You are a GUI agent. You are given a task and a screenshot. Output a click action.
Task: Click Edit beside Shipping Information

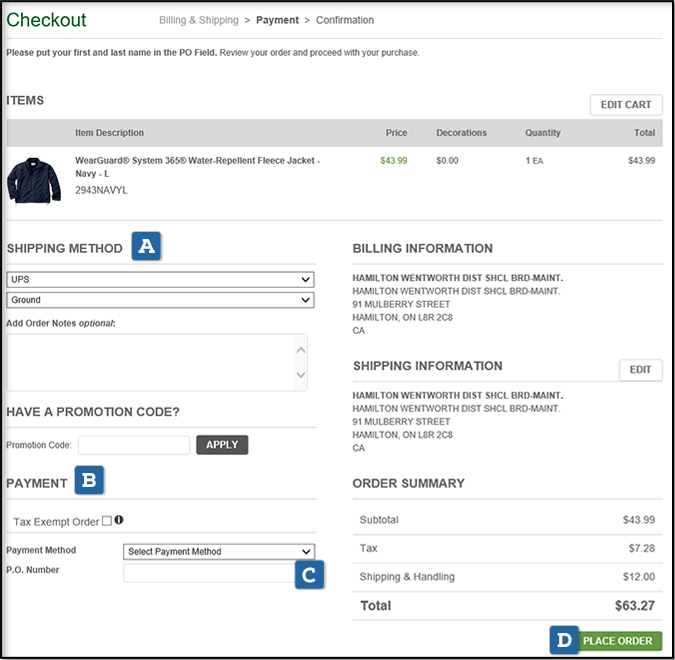[x=640, y=370]
